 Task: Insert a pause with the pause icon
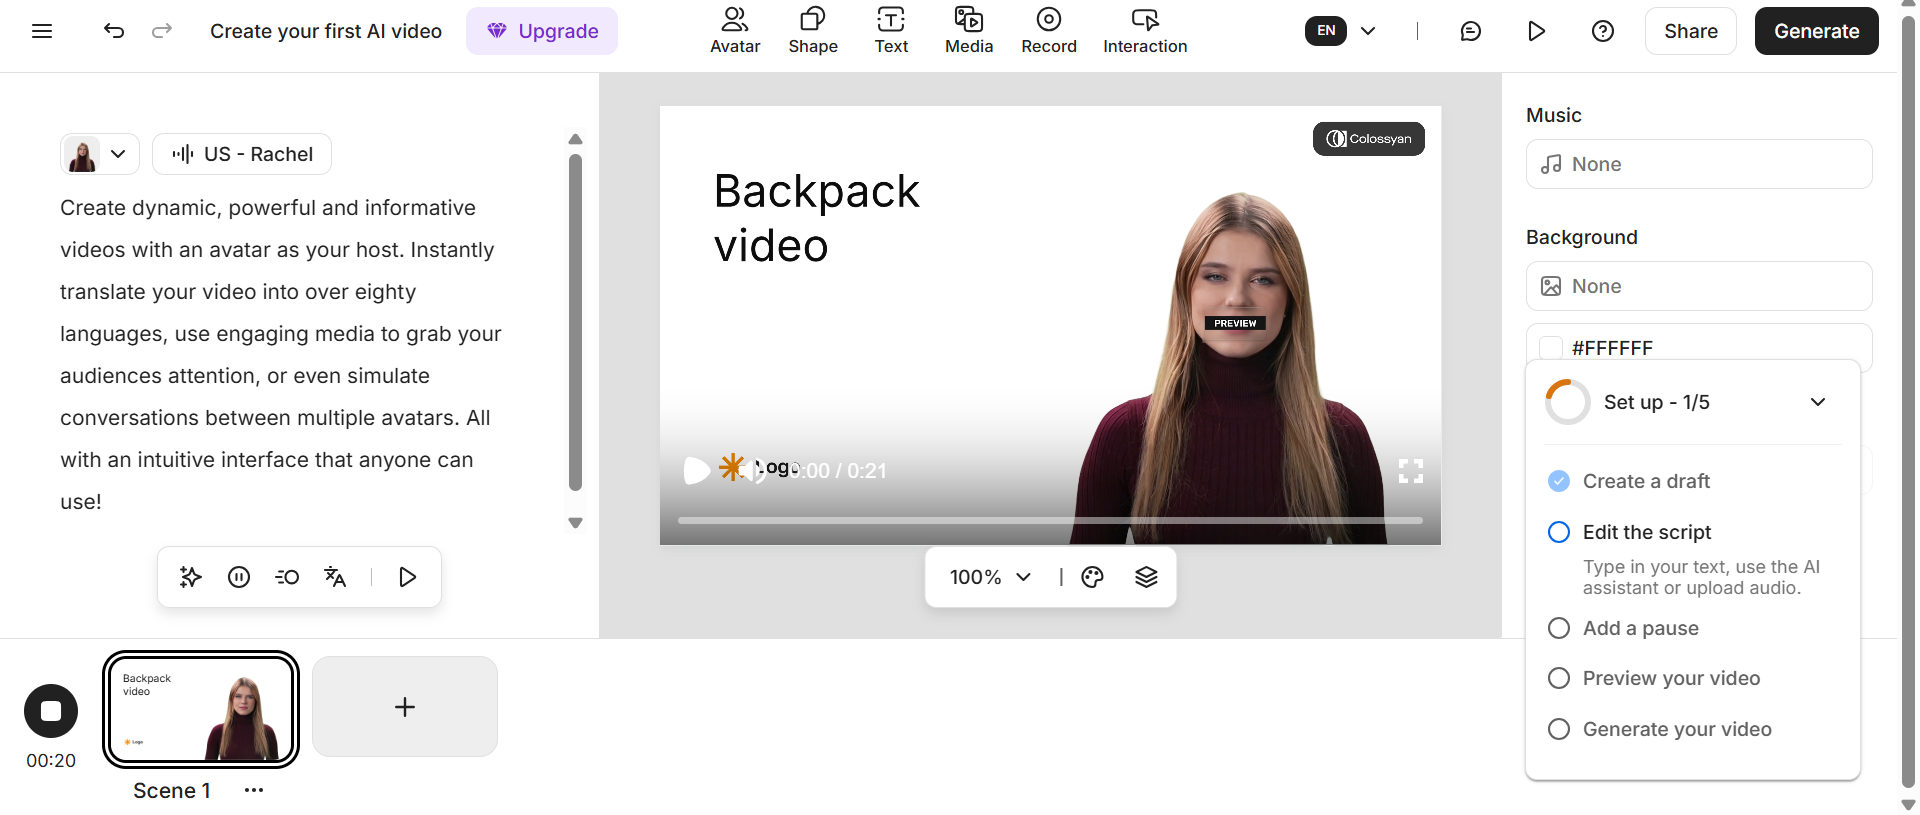tap(239, 577)
